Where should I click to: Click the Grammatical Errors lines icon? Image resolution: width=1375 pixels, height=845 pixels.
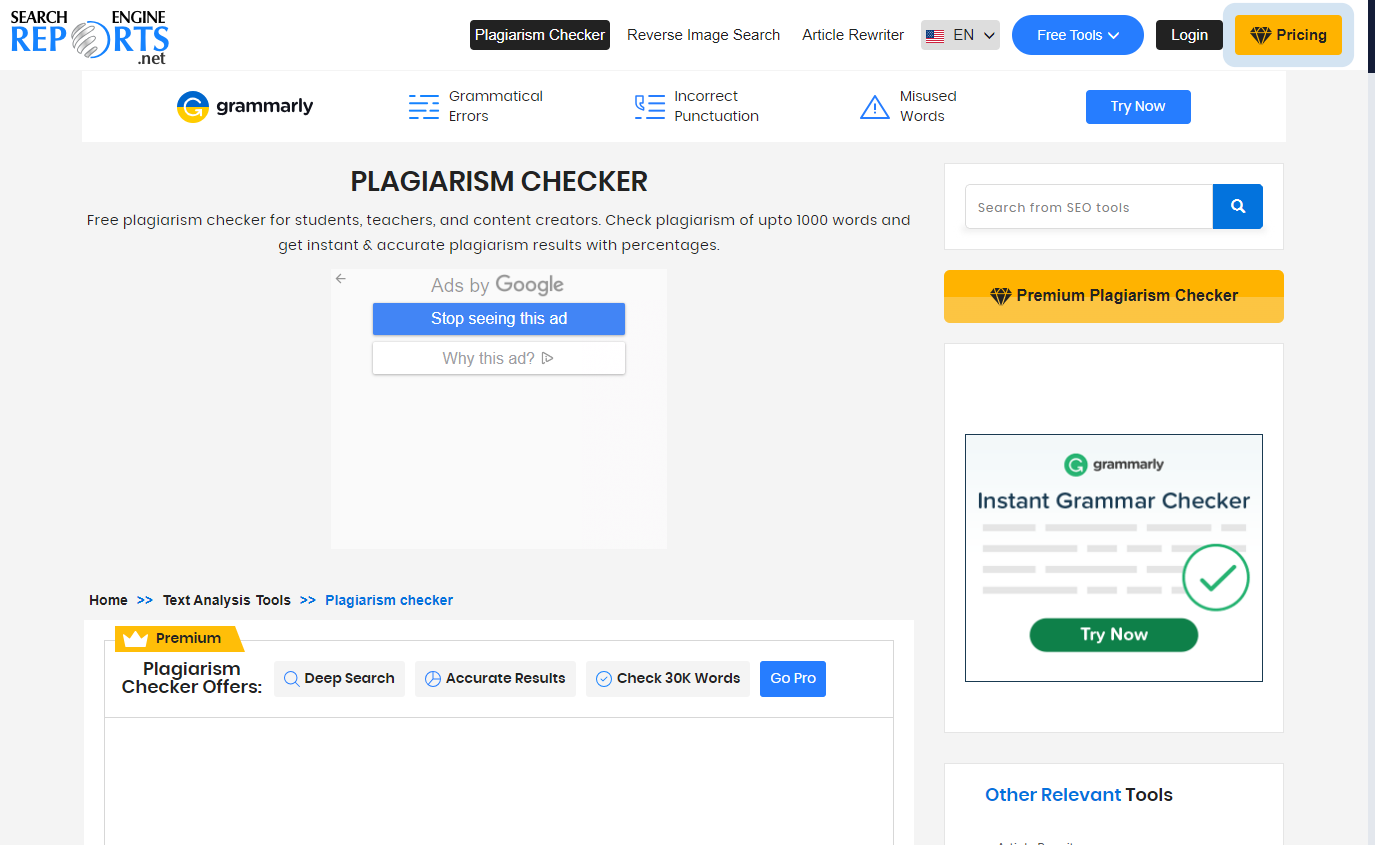click(x=424, y=107)
